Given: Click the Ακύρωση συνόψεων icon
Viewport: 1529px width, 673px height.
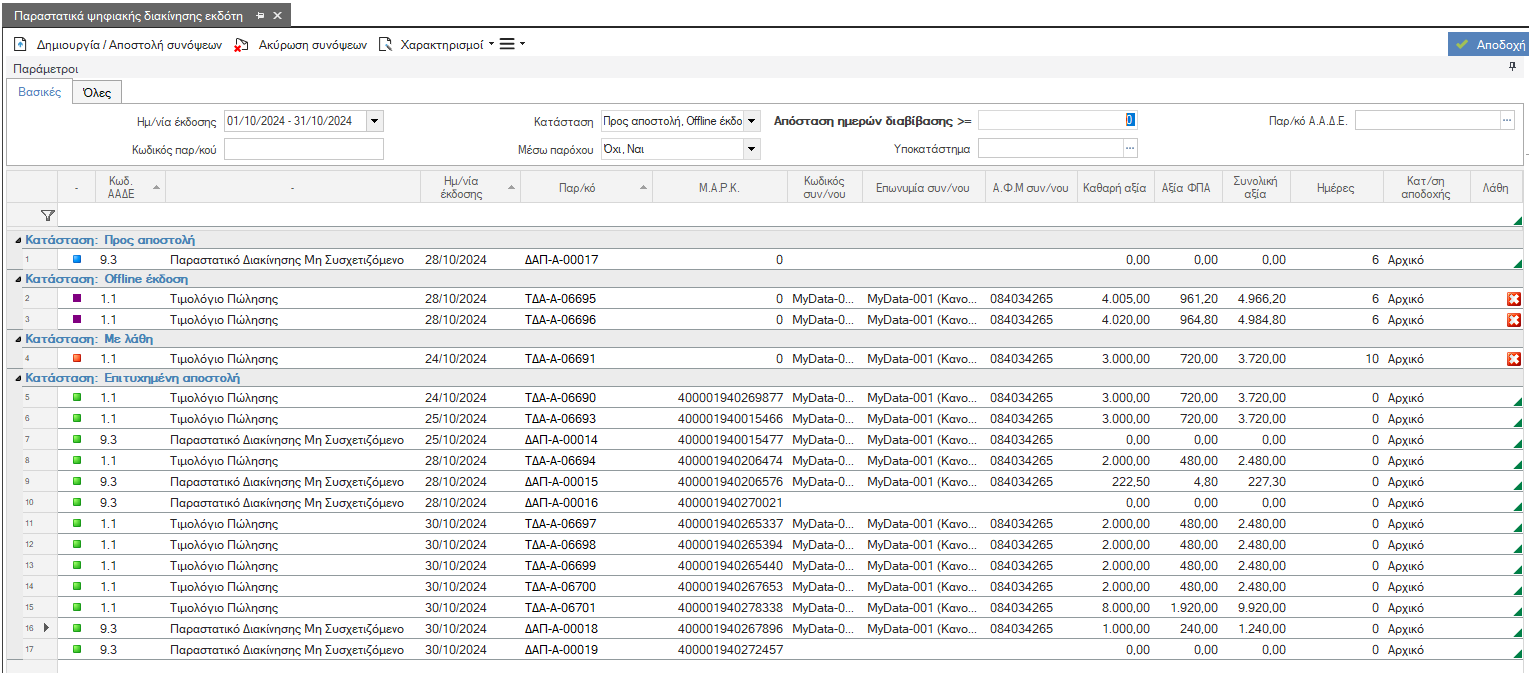Looking at the screenshot, I should point(240,44).
